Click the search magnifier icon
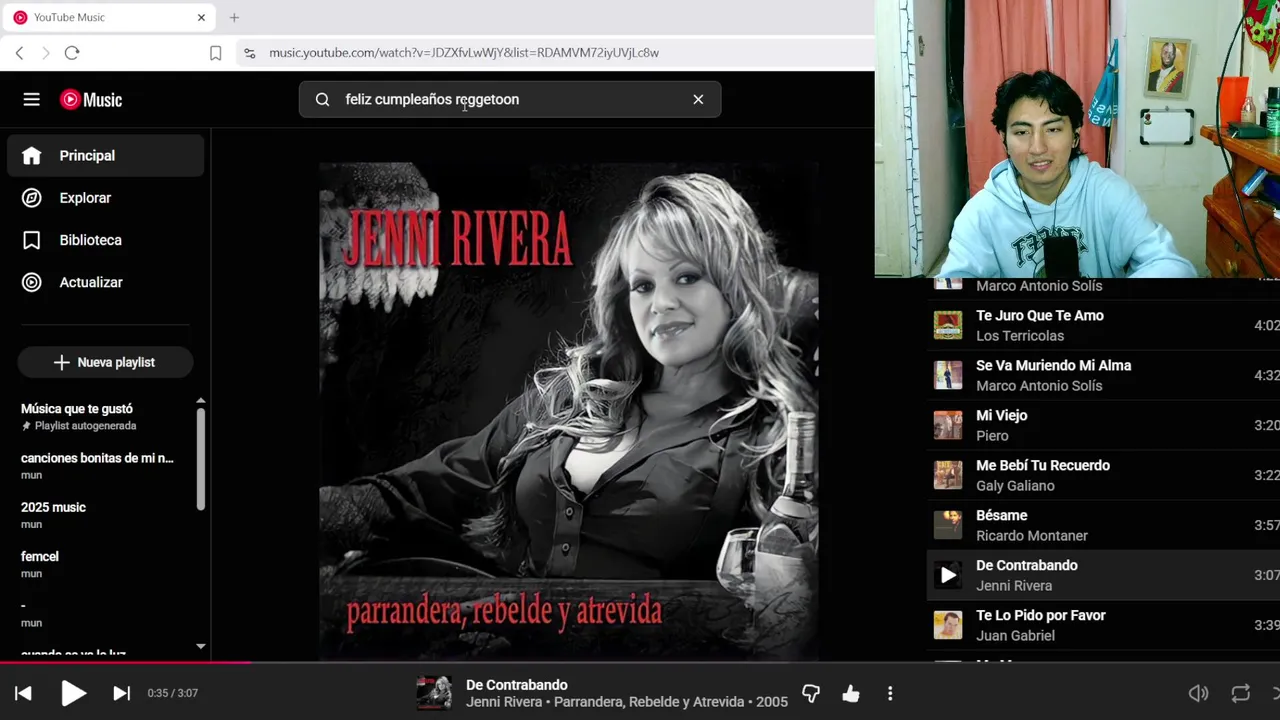Screen dimensions: 1280x720 coord(322,99)
